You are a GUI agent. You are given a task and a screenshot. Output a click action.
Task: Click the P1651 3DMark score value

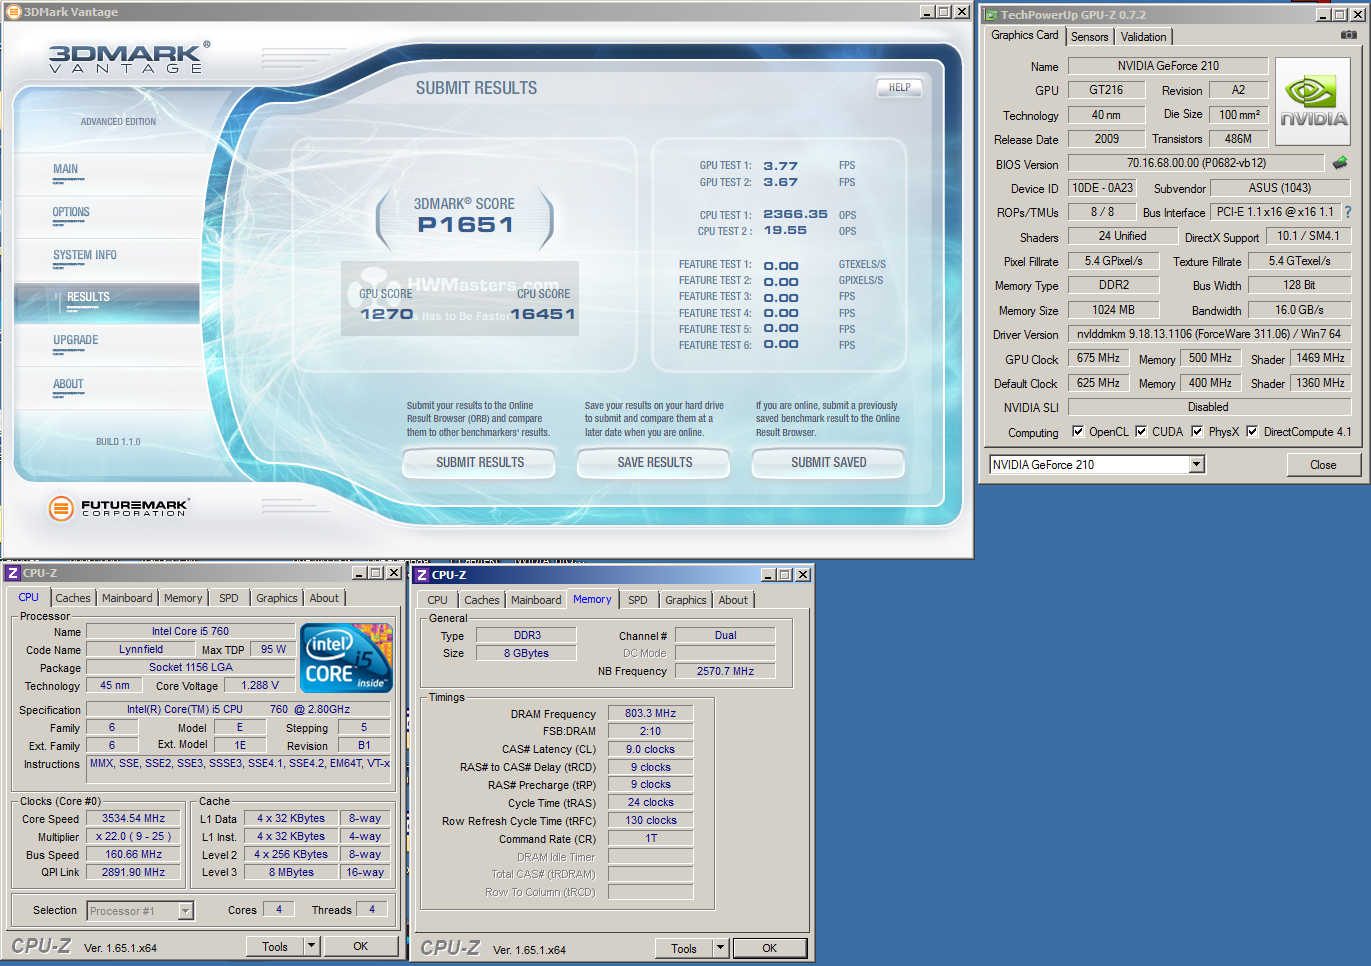click(465, 225)
